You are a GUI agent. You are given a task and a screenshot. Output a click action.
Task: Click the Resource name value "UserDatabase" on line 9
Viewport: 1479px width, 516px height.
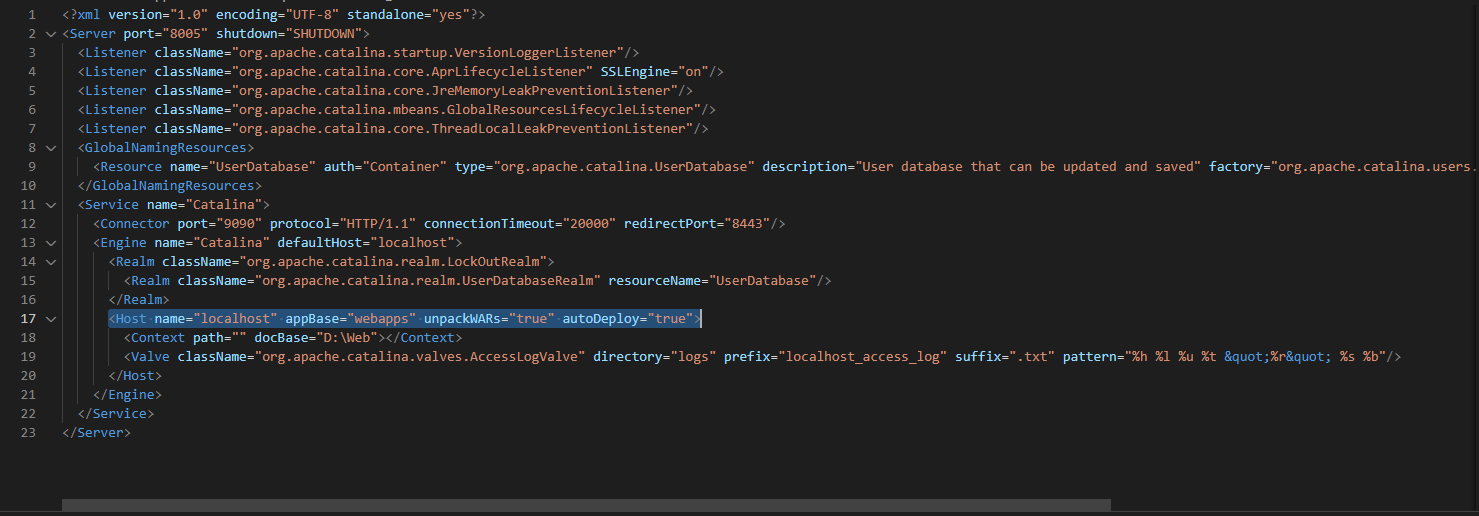tap(262, 166)
